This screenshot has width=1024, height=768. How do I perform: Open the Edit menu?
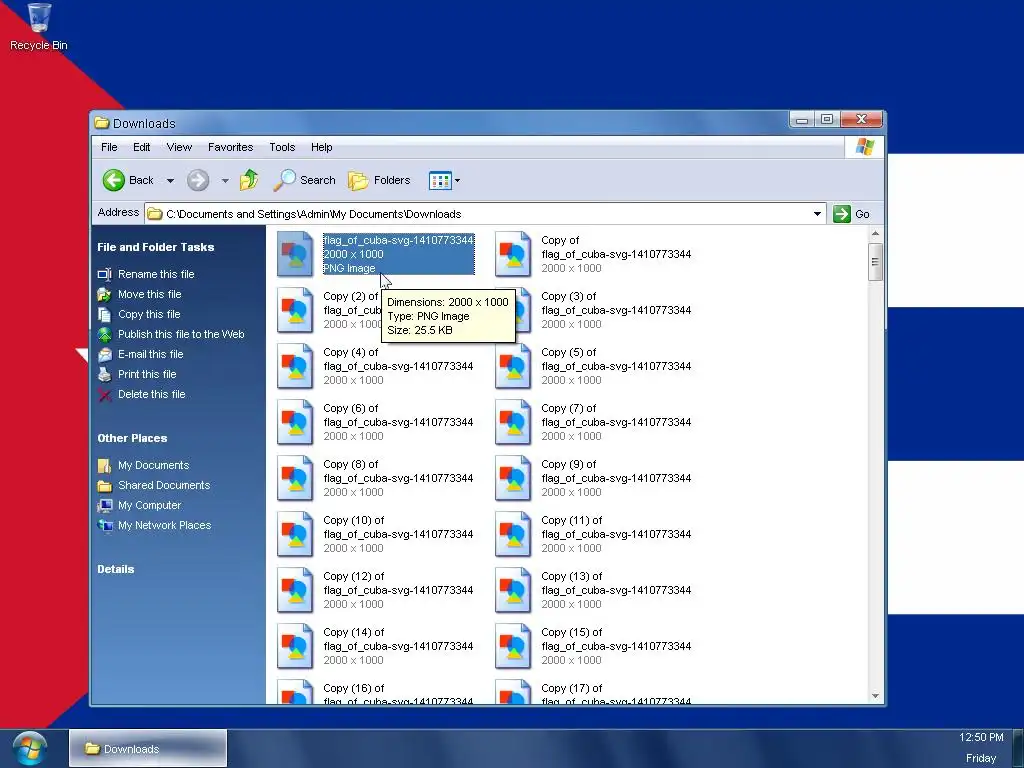(142, 148)
